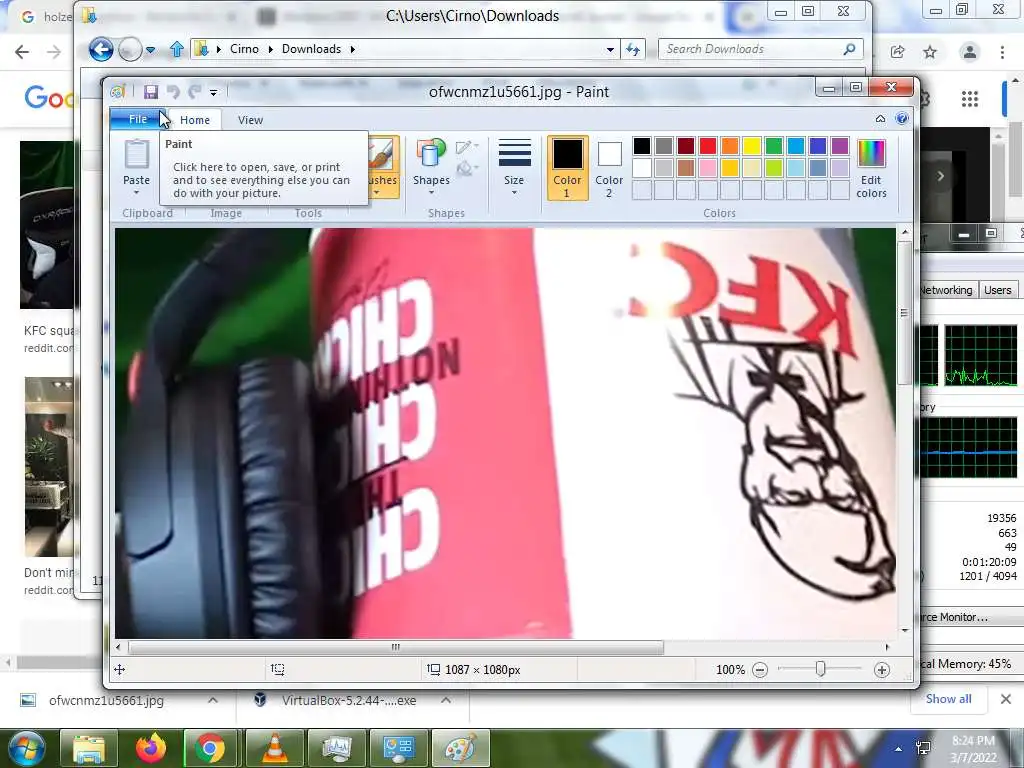Open Firefox from the taskbar
Viewport: 1024px width, 768px height.
coord(151,748)
